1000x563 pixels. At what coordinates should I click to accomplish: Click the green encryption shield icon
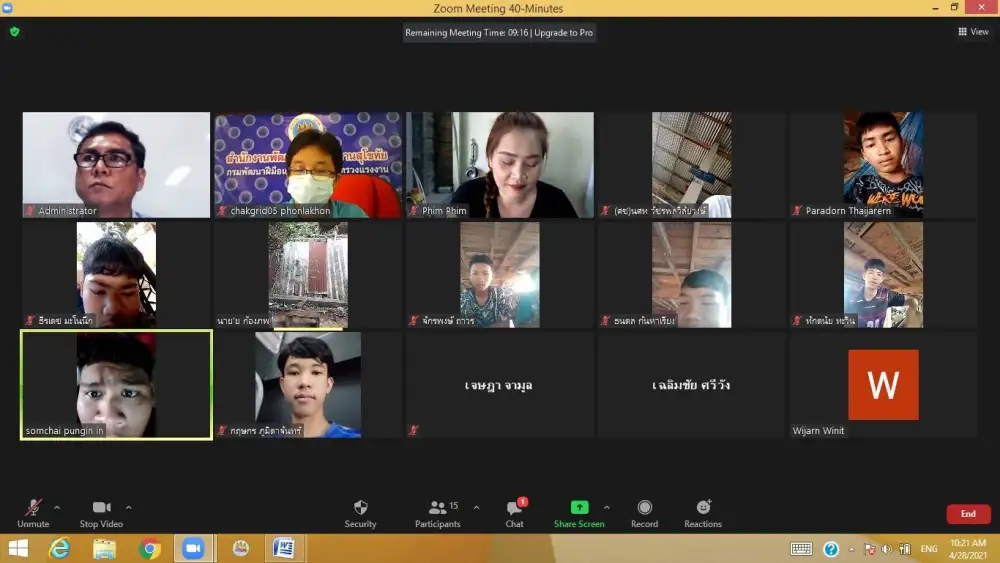point(14,32)
